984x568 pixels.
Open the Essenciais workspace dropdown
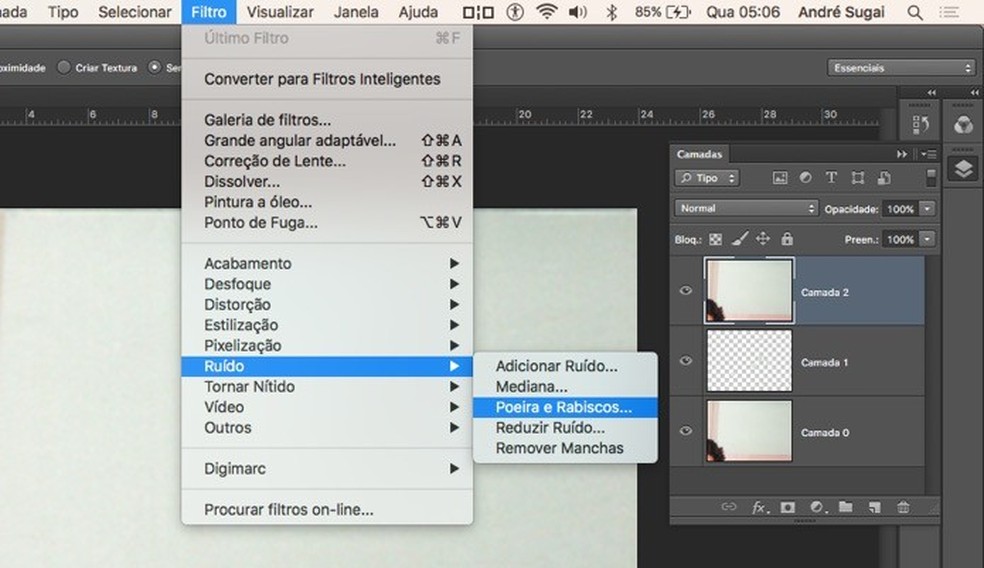point(901,68)
